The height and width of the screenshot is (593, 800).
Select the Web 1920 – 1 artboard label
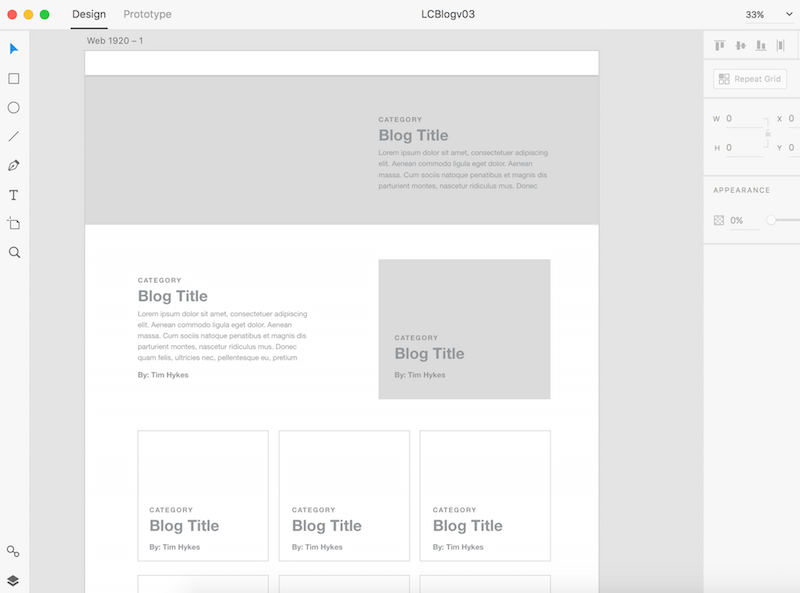click(x=116, y=41)
